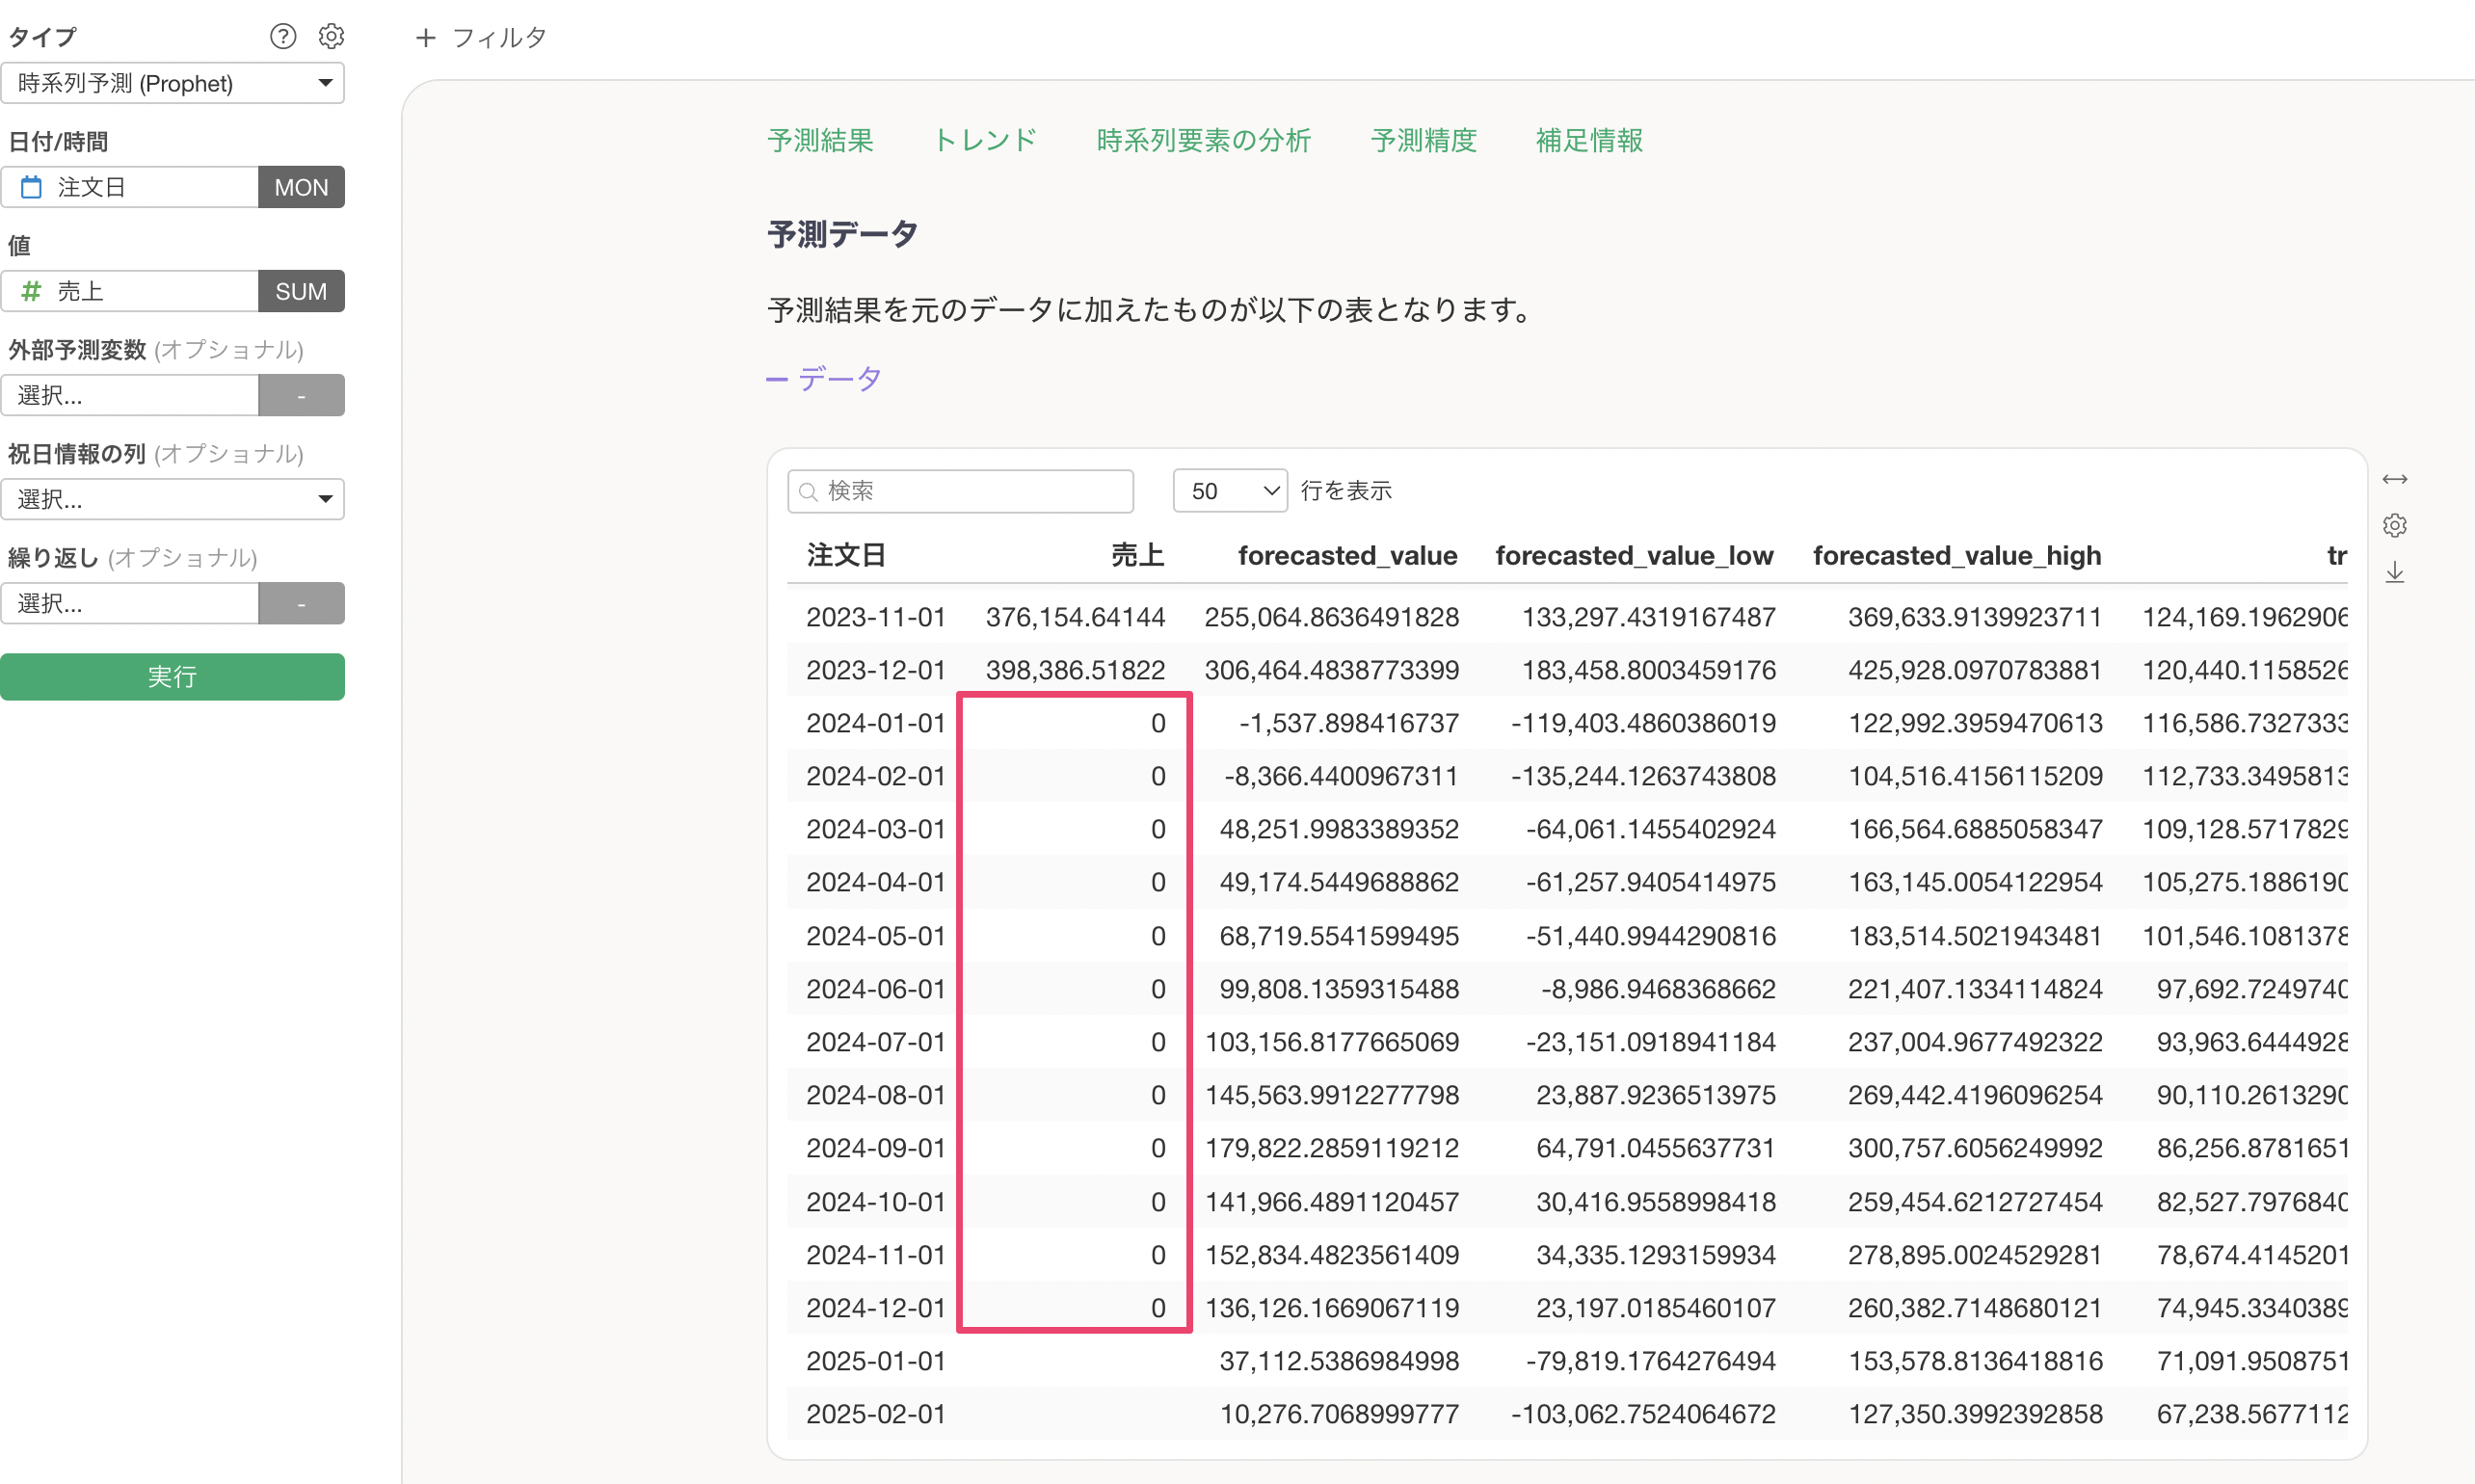2475x1484 pixels.
Task: Sort by the 注文日 column header
Action: coord(846,555)
